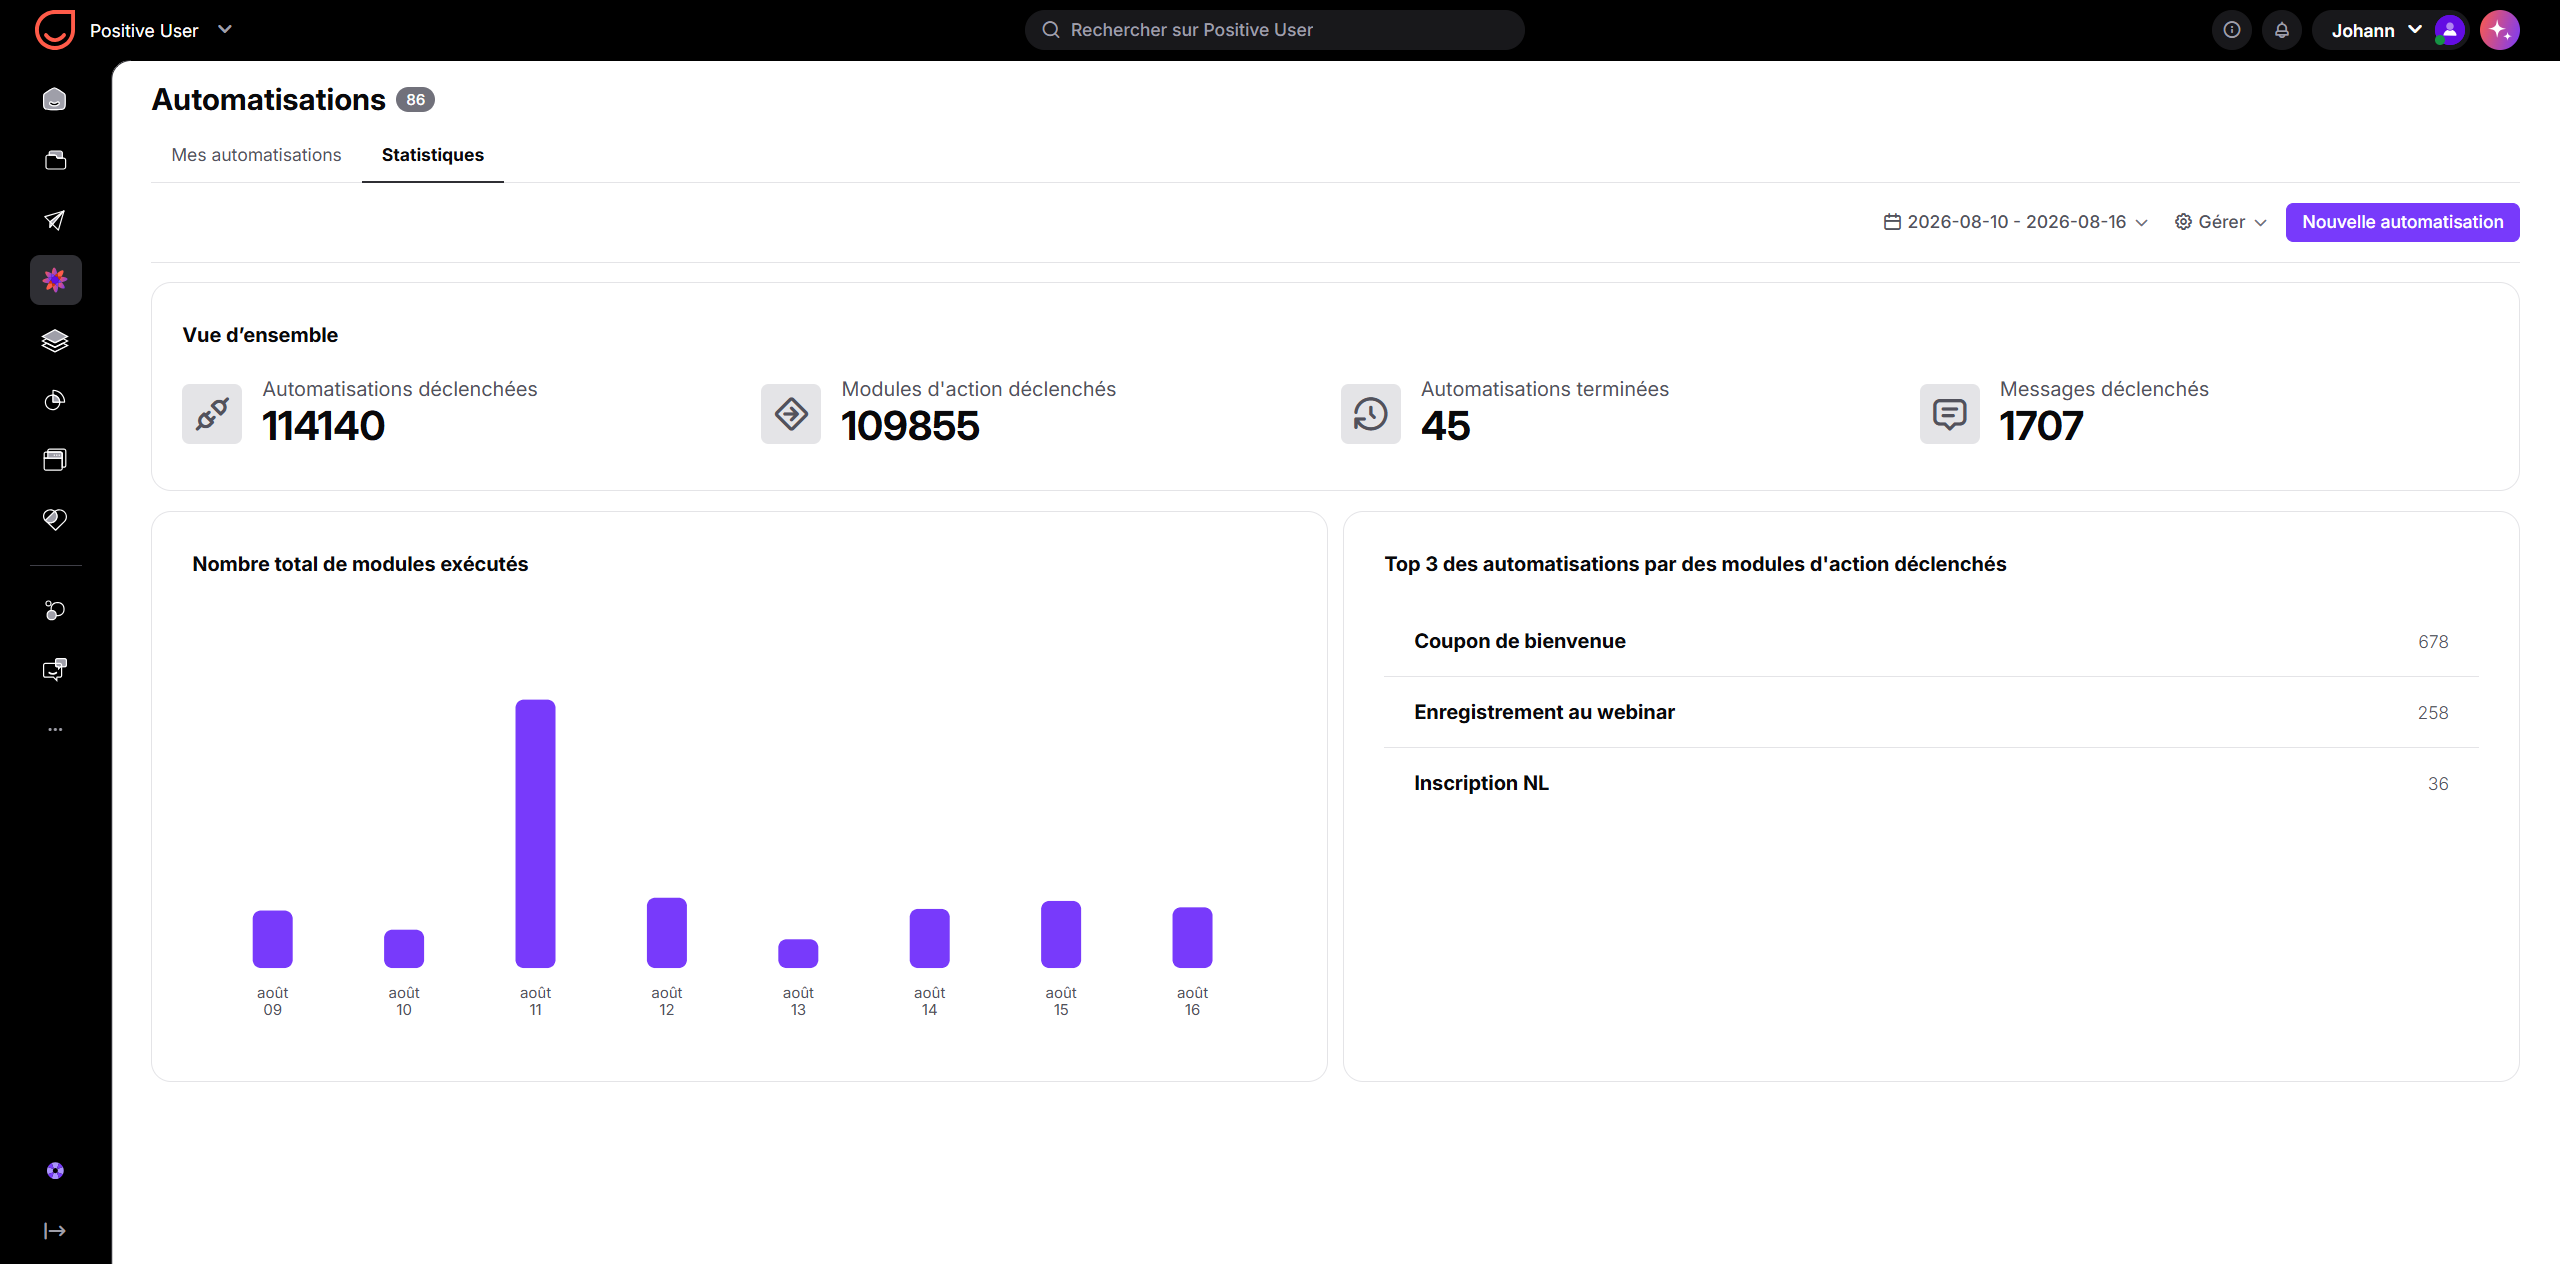The width and height of the screenshot is (2560, 1264).
Task: Click the Vue d'ensemble heading
Action: [x=260, y=335]
